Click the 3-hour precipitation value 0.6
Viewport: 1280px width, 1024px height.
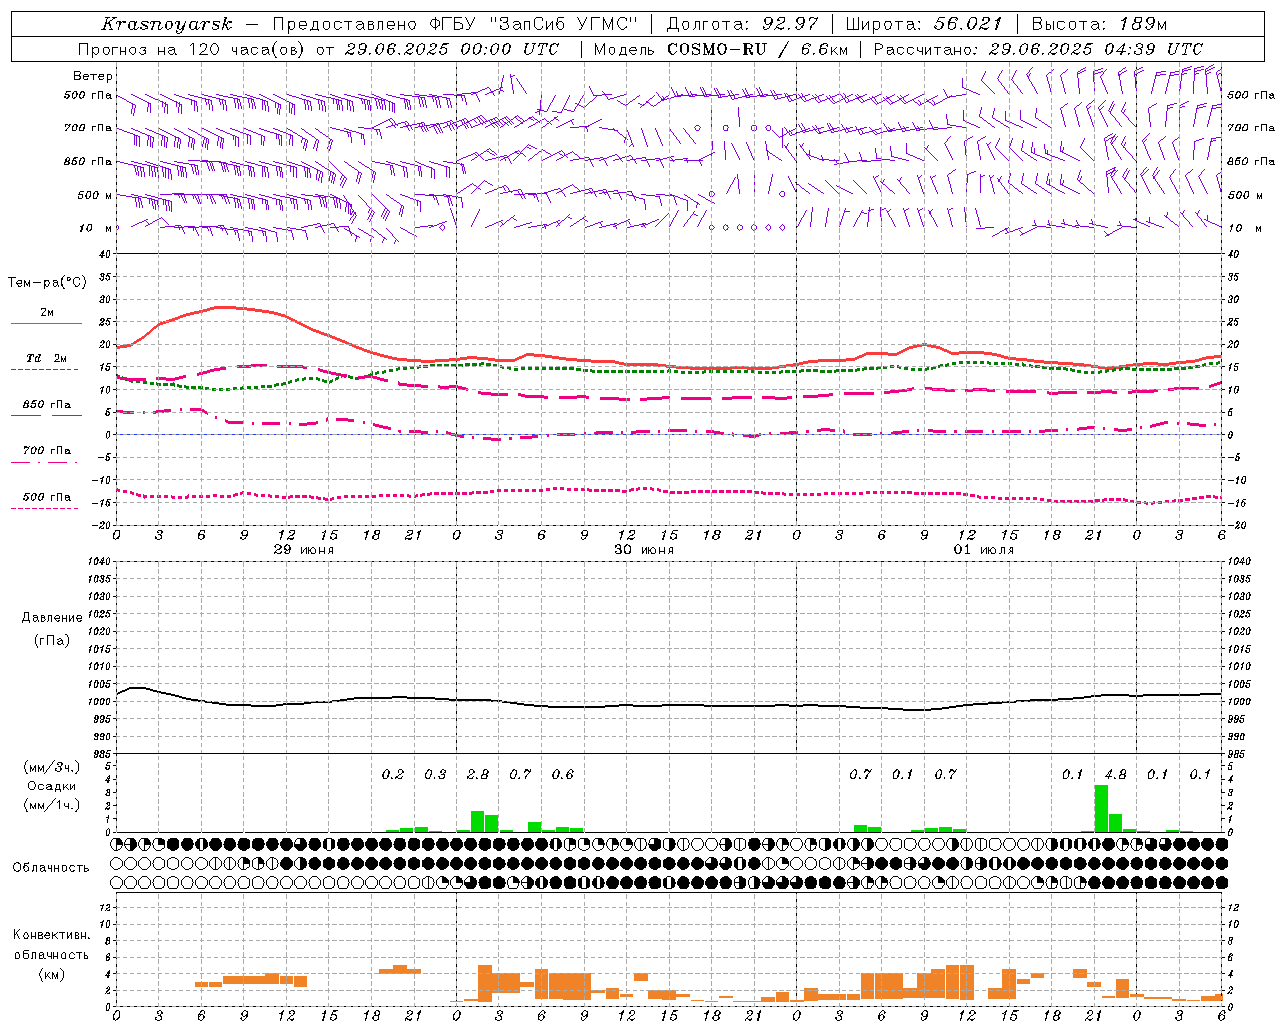[x=563, y=774]
